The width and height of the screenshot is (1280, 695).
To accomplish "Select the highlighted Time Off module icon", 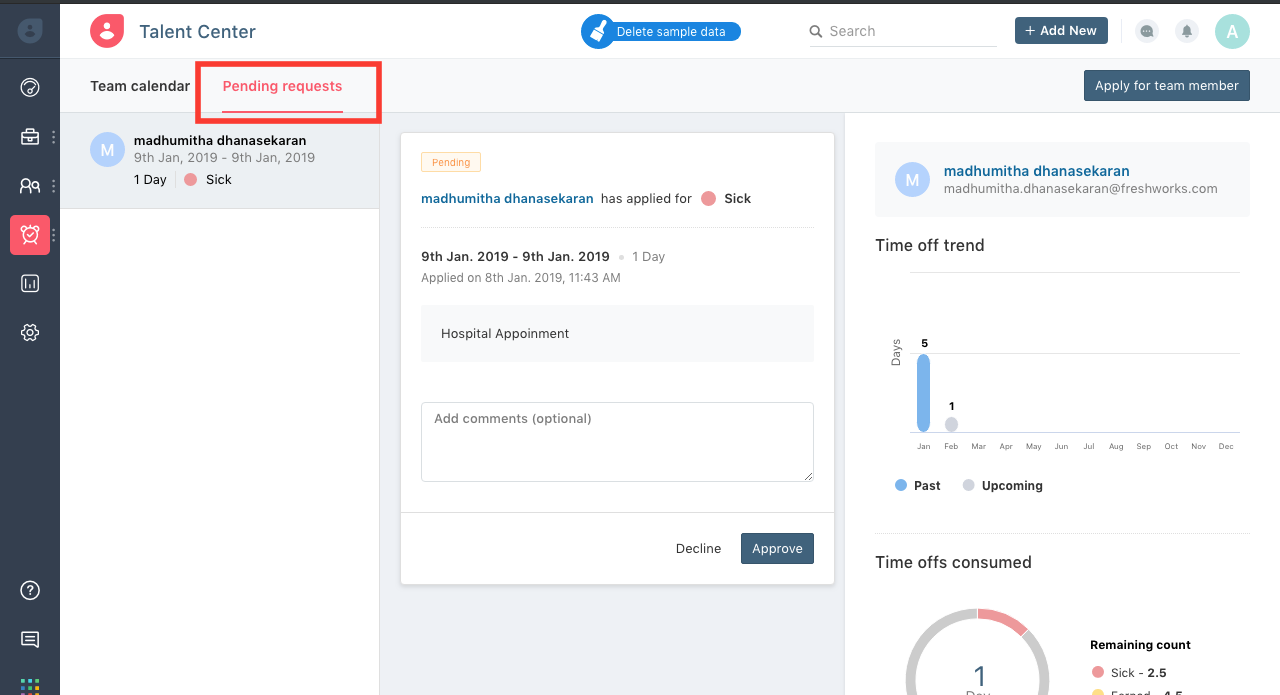I will point(30,235).
